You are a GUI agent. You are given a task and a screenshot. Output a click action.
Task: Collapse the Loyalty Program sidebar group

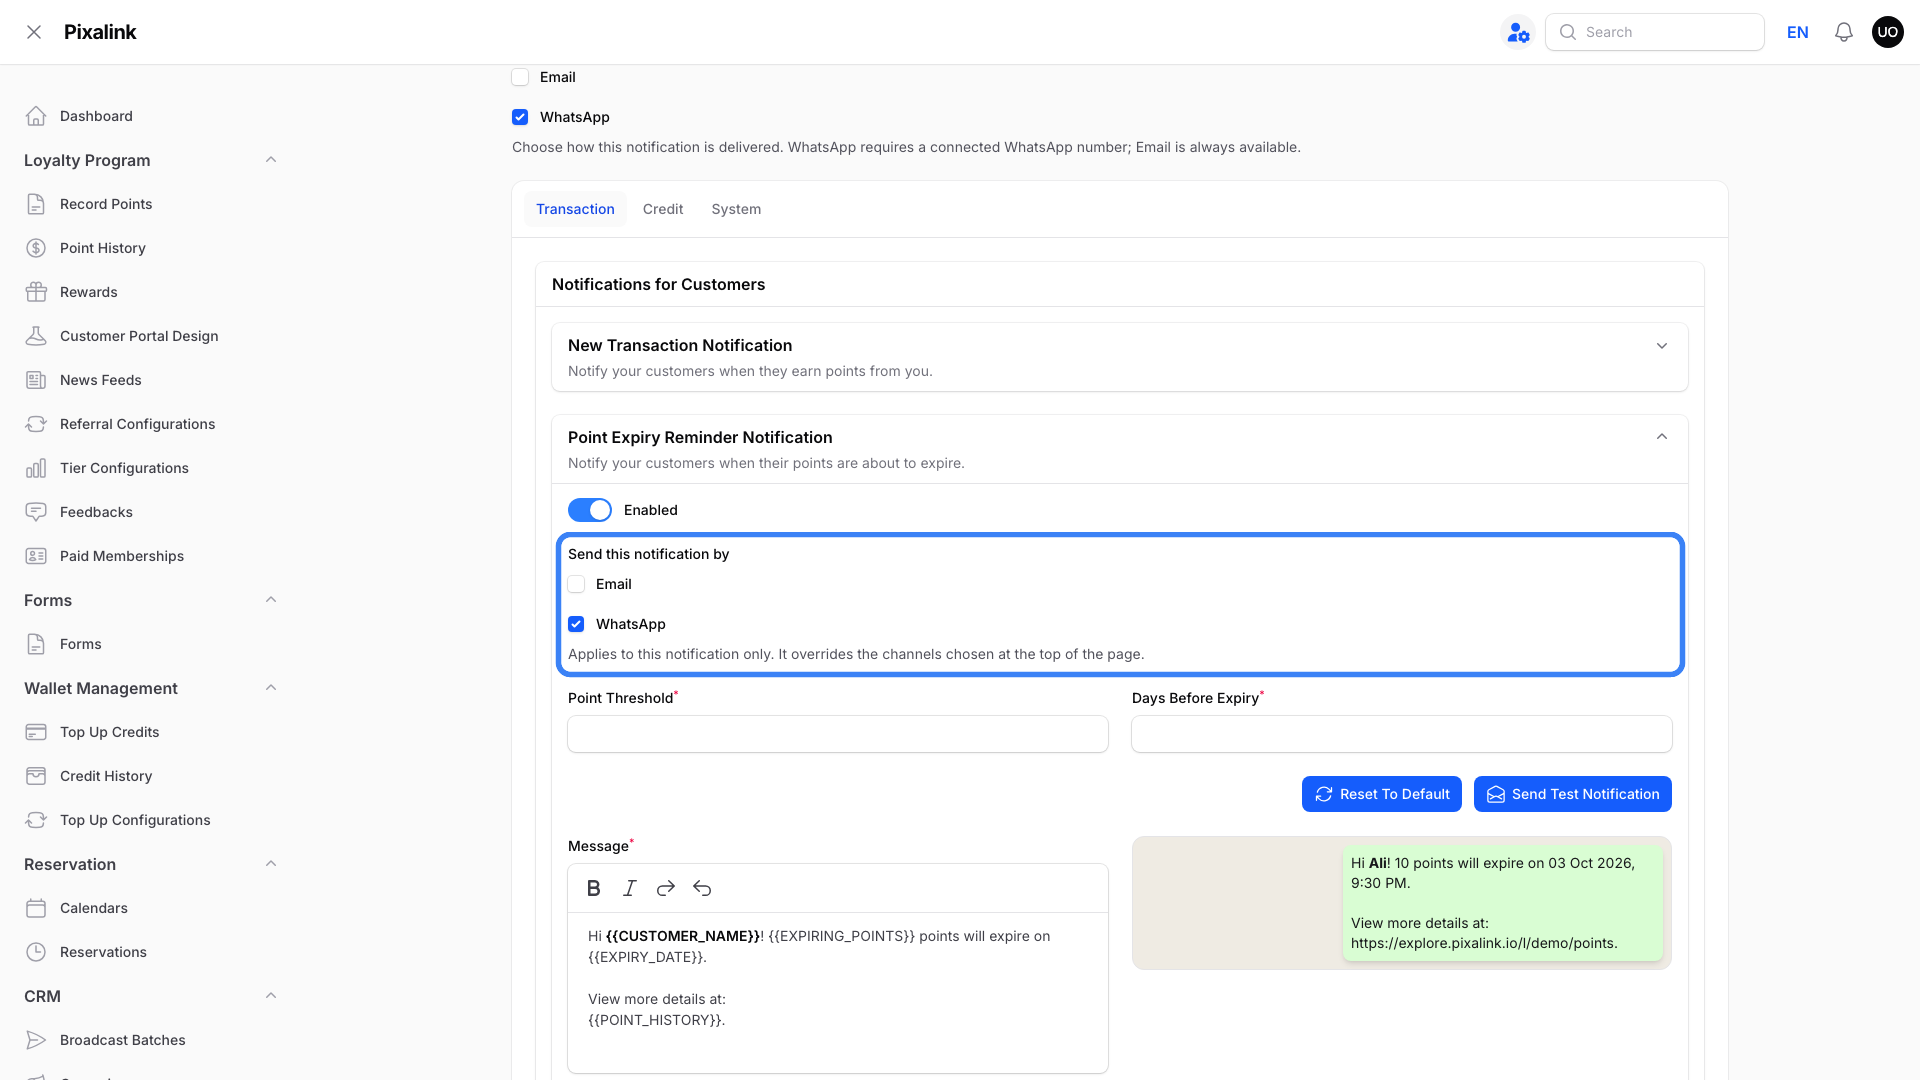[x=271, y=160]
